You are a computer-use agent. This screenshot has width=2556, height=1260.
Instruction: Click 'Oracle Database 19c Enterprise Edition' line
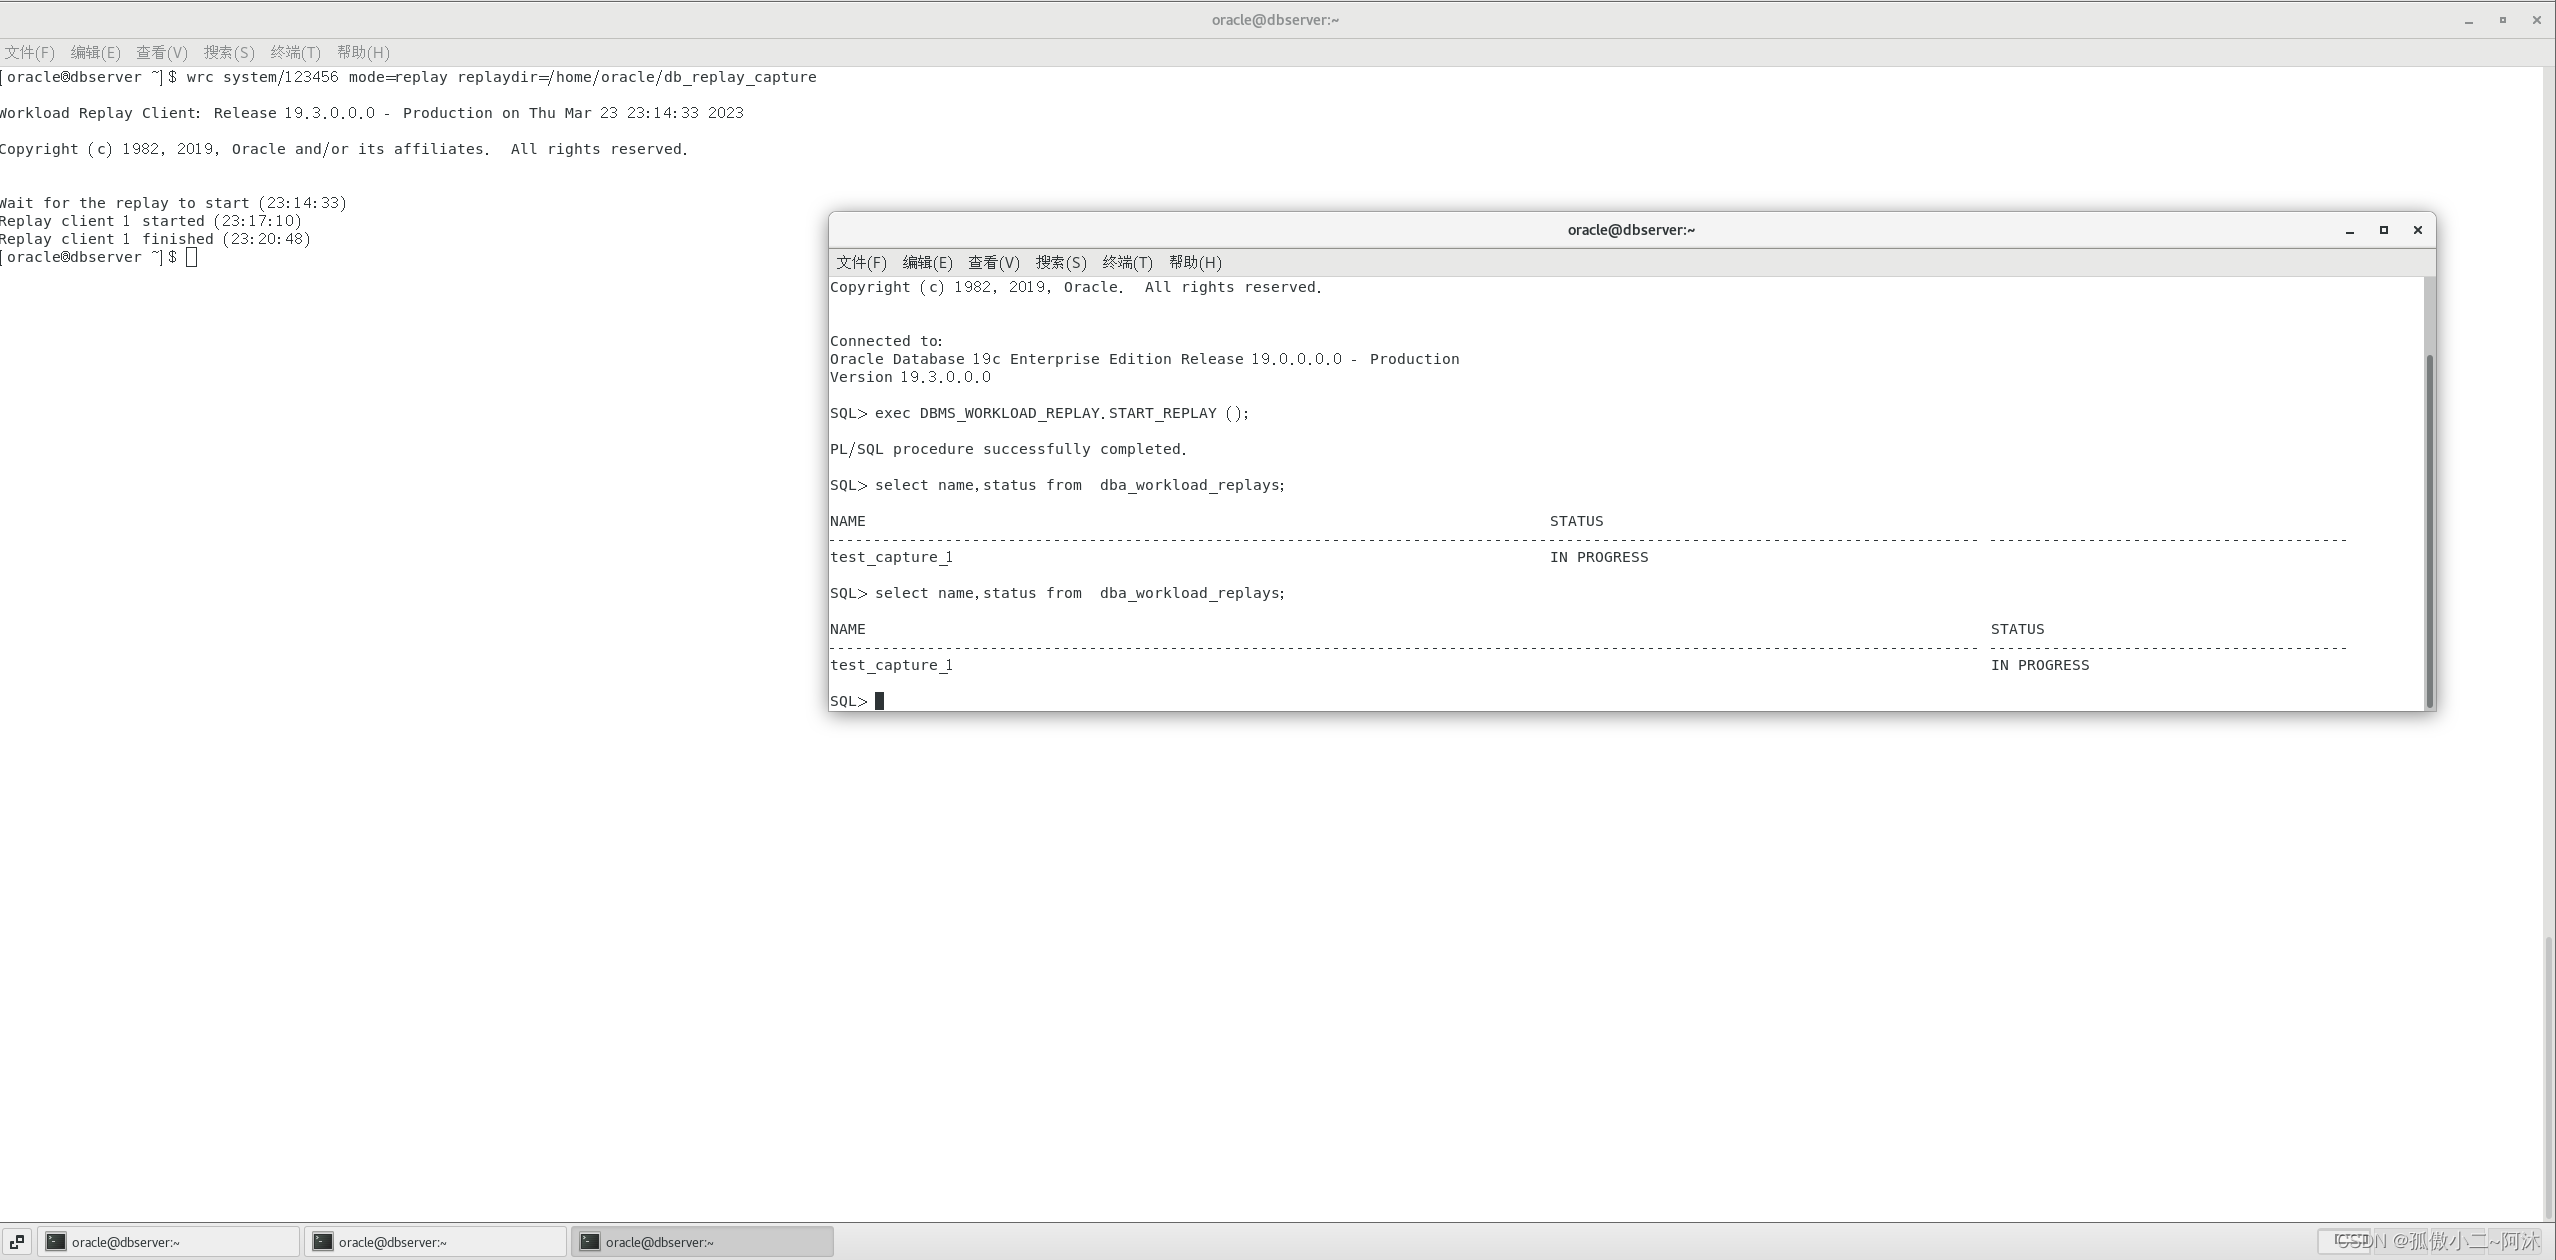coord(1144,359)
